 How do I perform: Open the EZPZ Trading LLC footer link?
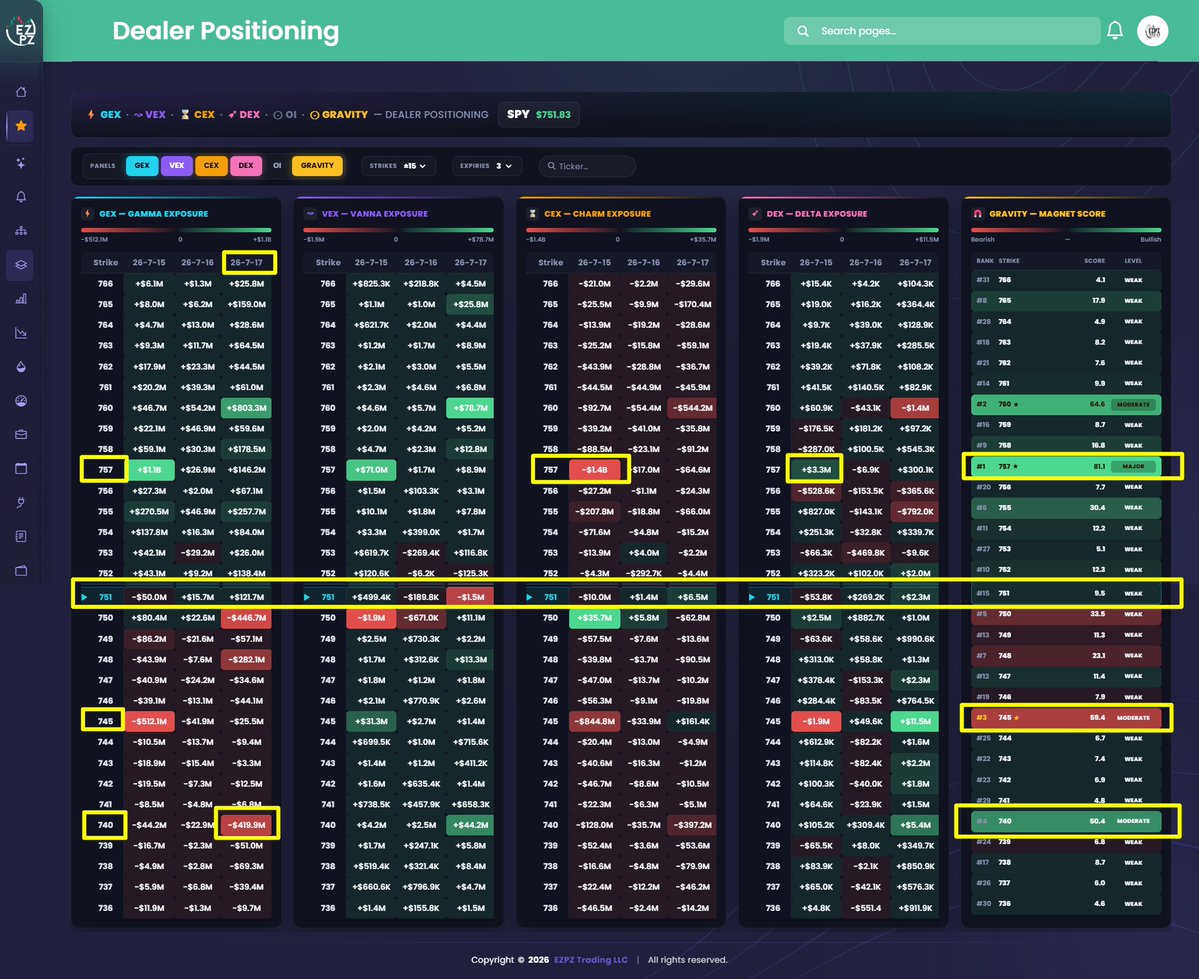point(590,960)
